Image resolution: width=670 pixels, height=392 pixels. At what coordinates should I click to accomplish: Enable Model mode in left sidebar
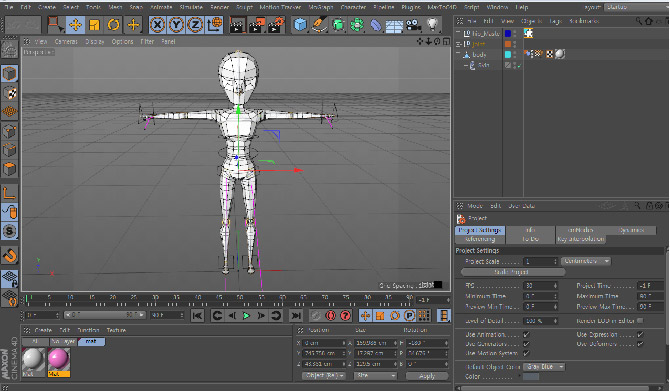point(9,74)
